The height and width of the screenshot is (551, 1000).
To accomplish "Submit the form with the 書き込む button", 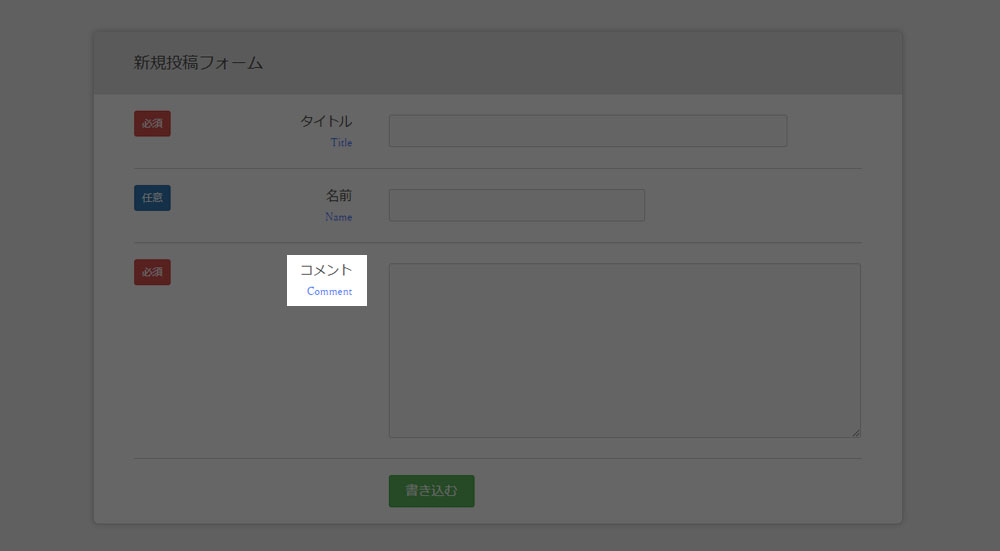I will click(x=431, y=491).
